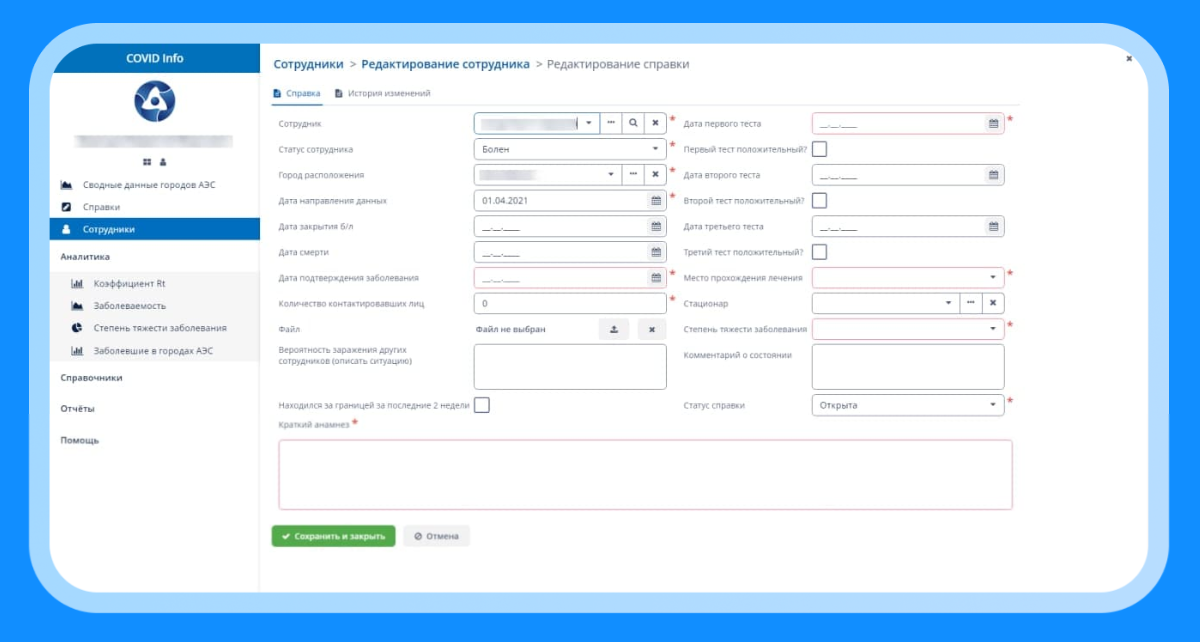The height and width of the screenshot is (642, 1200).
Task: Open calendar for Дата закрытия б/л
Action: 656,226
